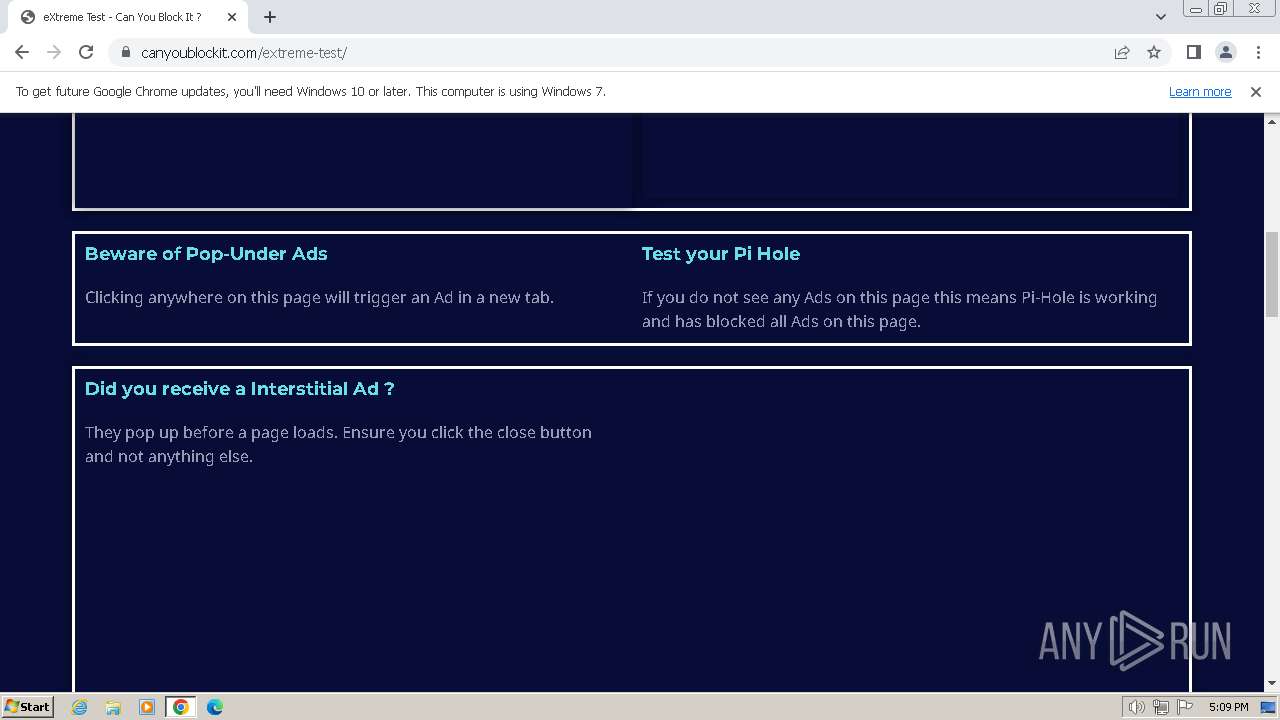Open the Windows Start menu

27,706
